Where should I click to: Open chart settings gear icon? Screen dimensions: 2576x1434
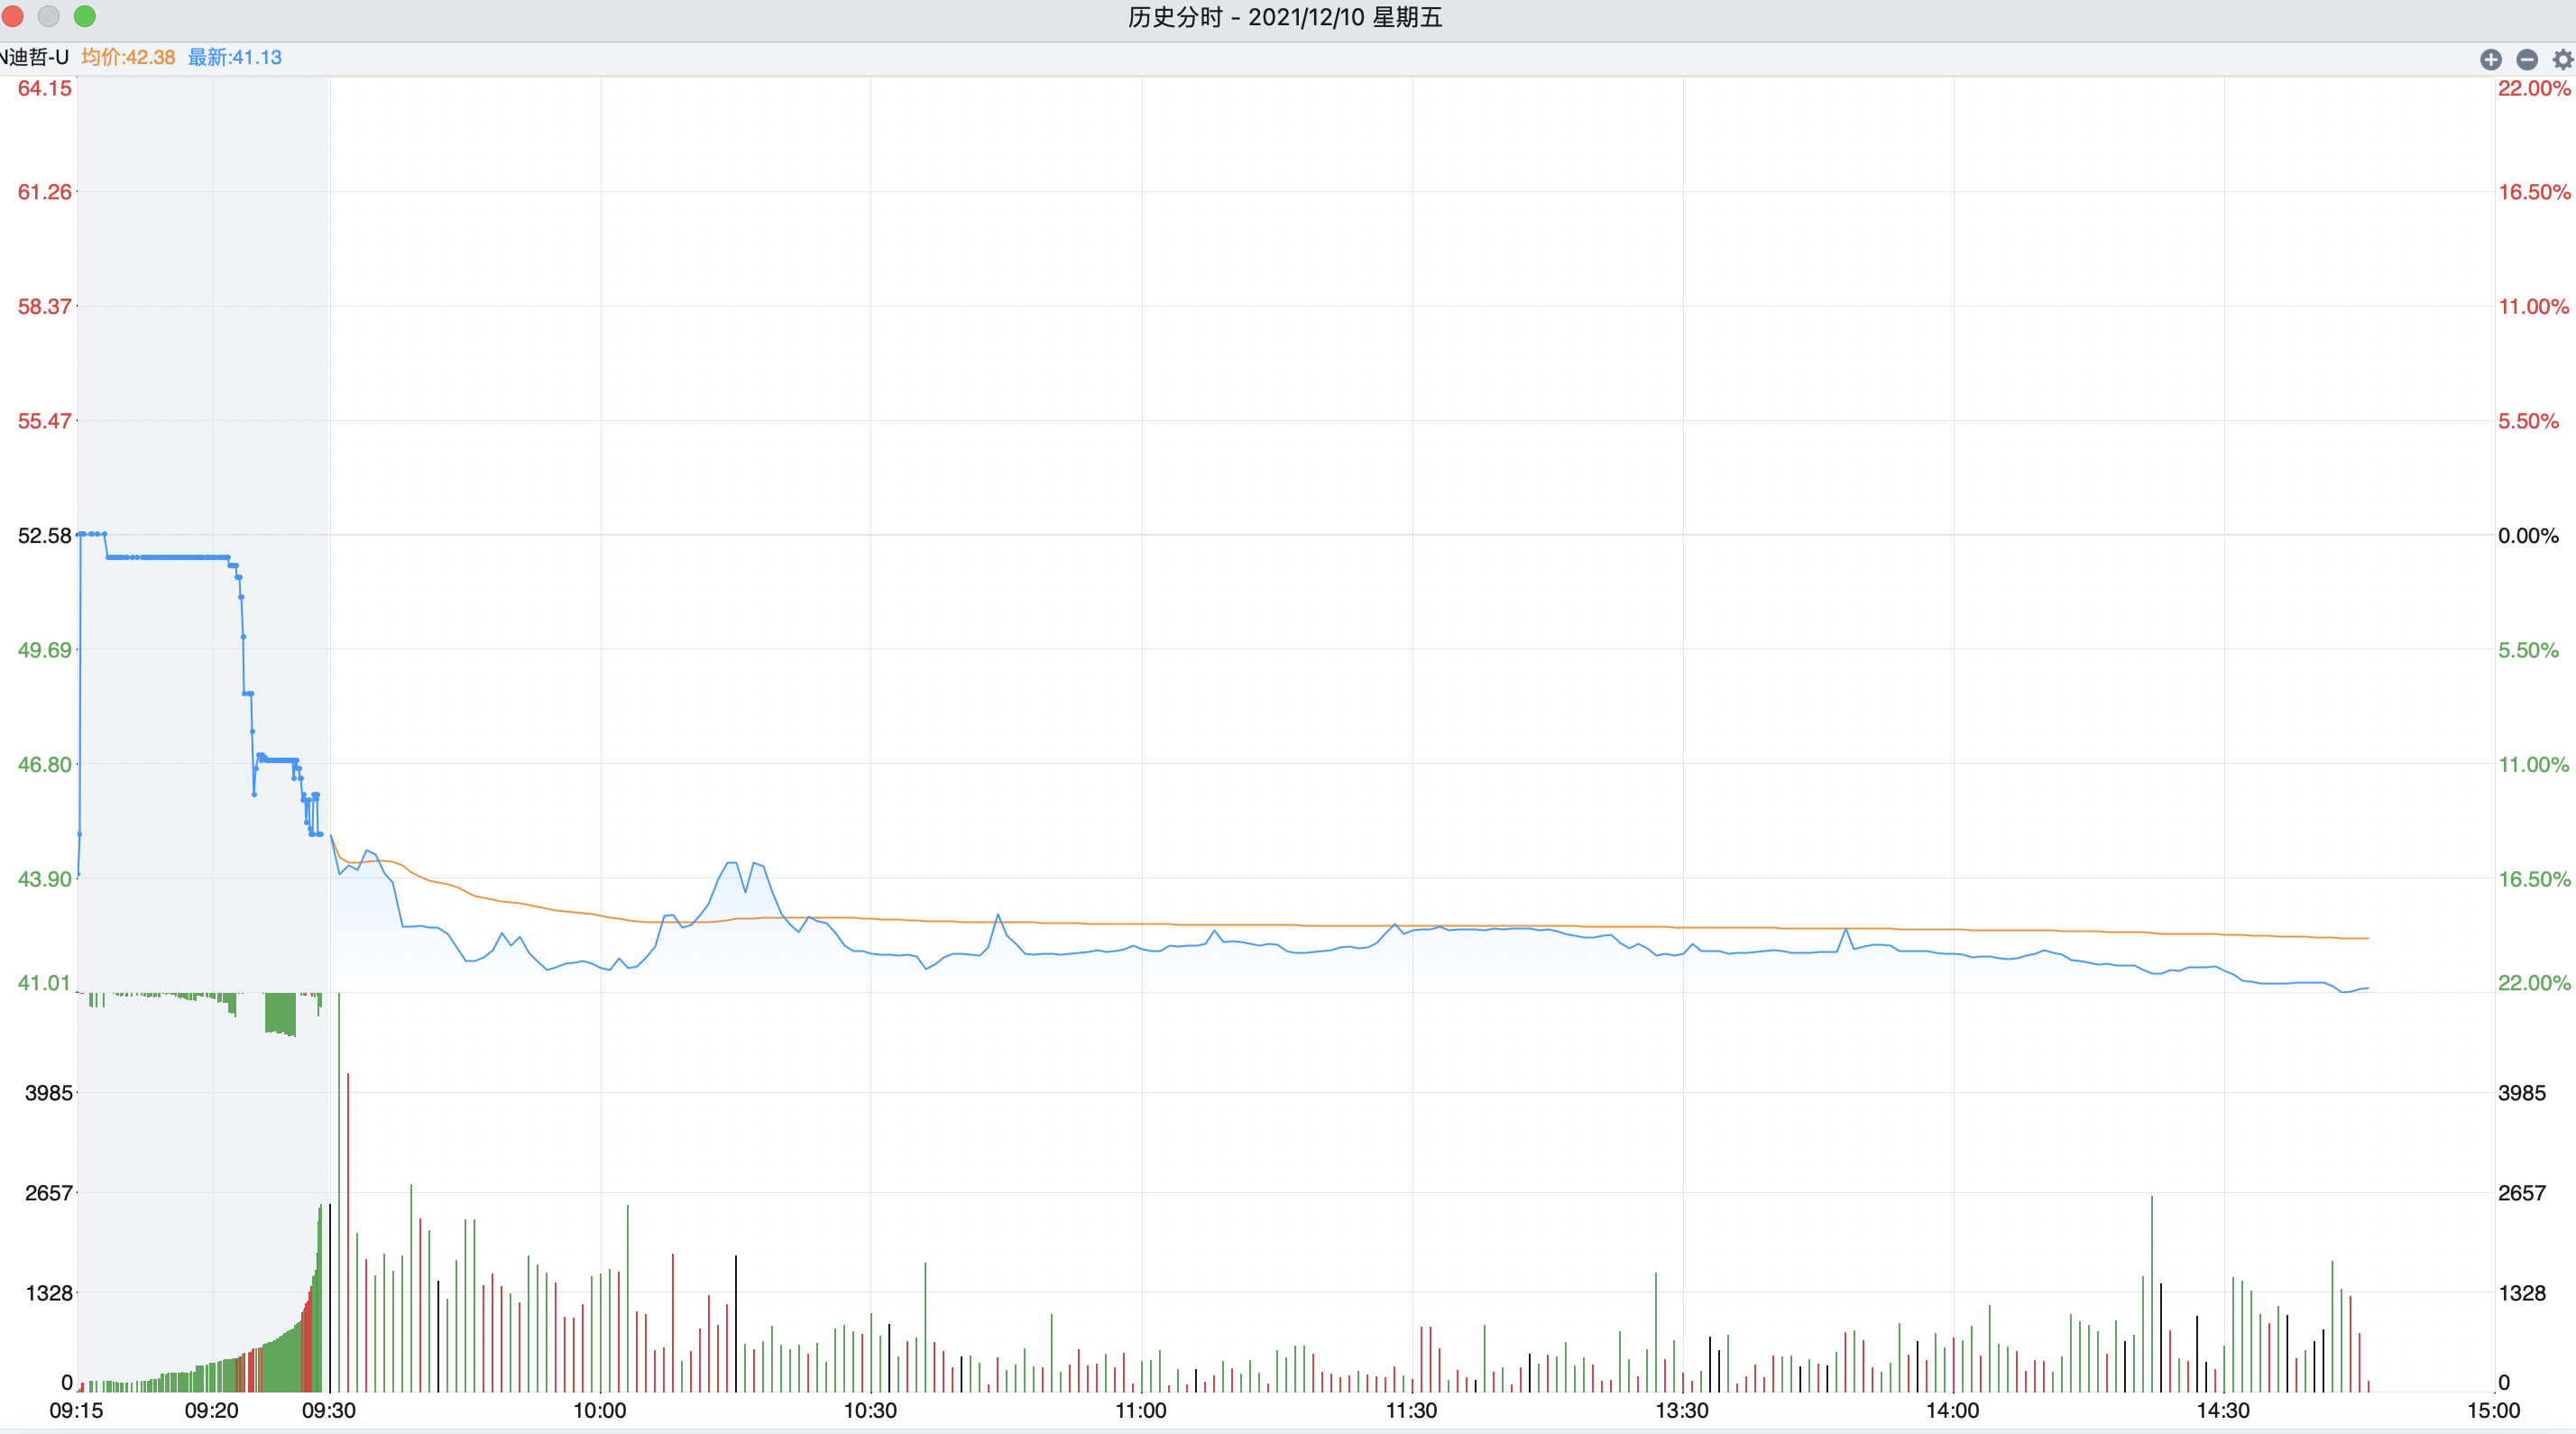2562,59
